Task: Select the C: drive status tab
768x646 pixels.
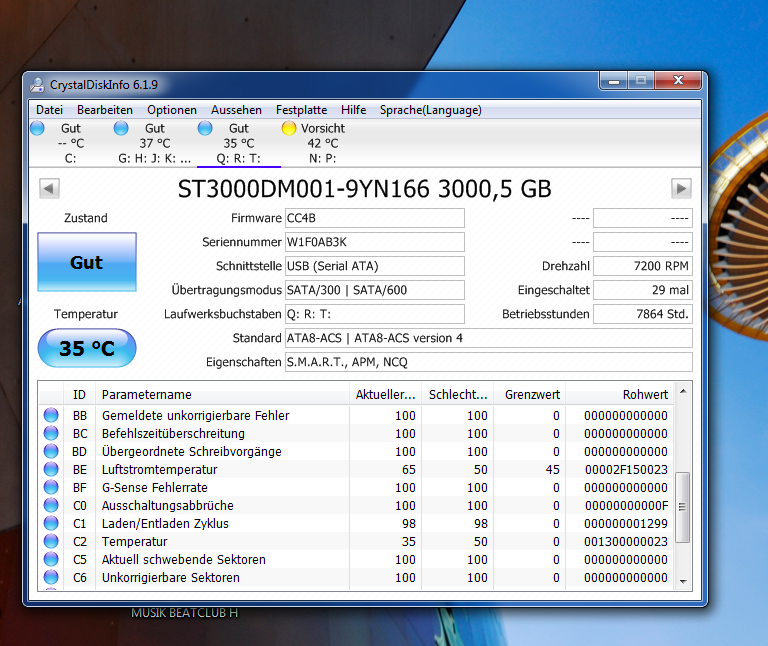Action: point(71,143)
